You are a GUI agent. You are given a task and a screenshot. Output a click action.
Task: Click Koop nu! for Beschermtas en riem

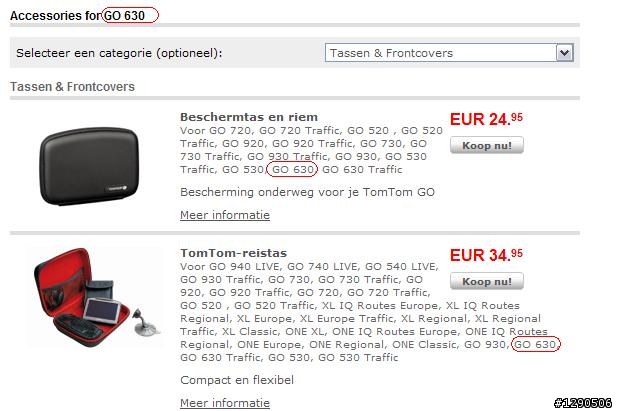(487, 145)
